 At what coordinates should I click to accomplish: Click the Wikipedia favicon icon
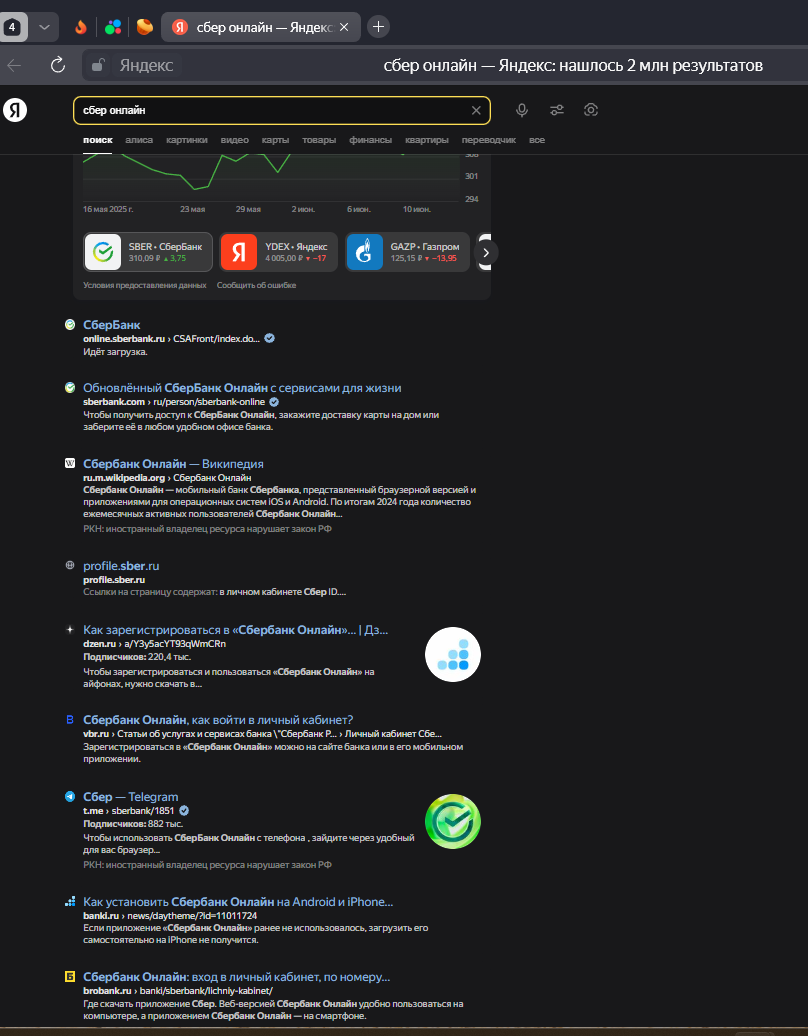pos(70,464)
